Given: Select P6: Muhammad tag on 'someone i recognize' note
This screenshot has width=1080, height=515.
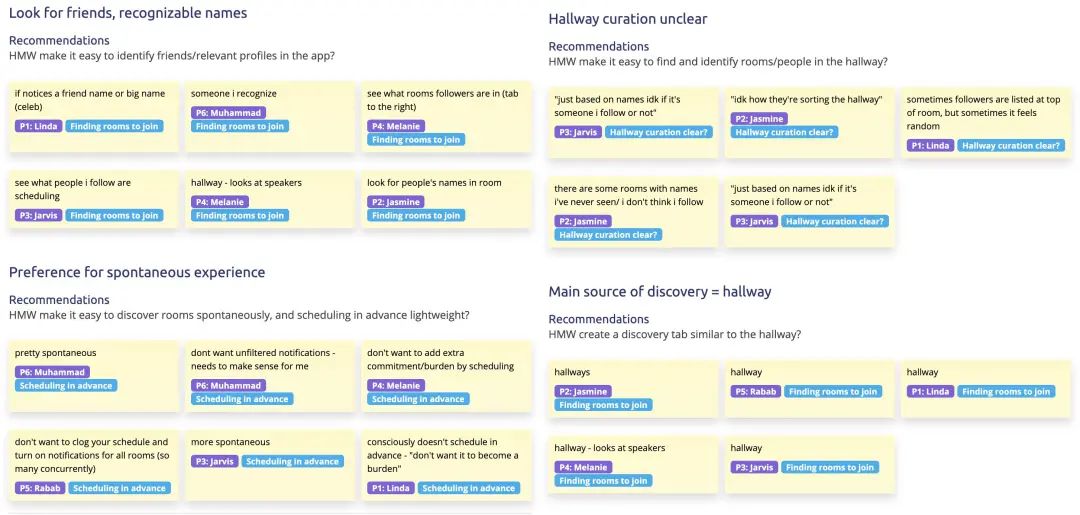Looking at the screenshot, I should point(228,113).
